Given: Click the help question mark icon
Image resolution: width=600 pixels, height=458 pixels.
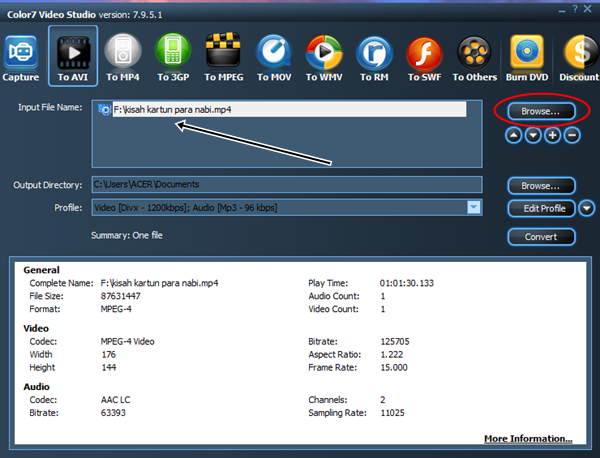Looking at the screenshot, I should 575,9.
